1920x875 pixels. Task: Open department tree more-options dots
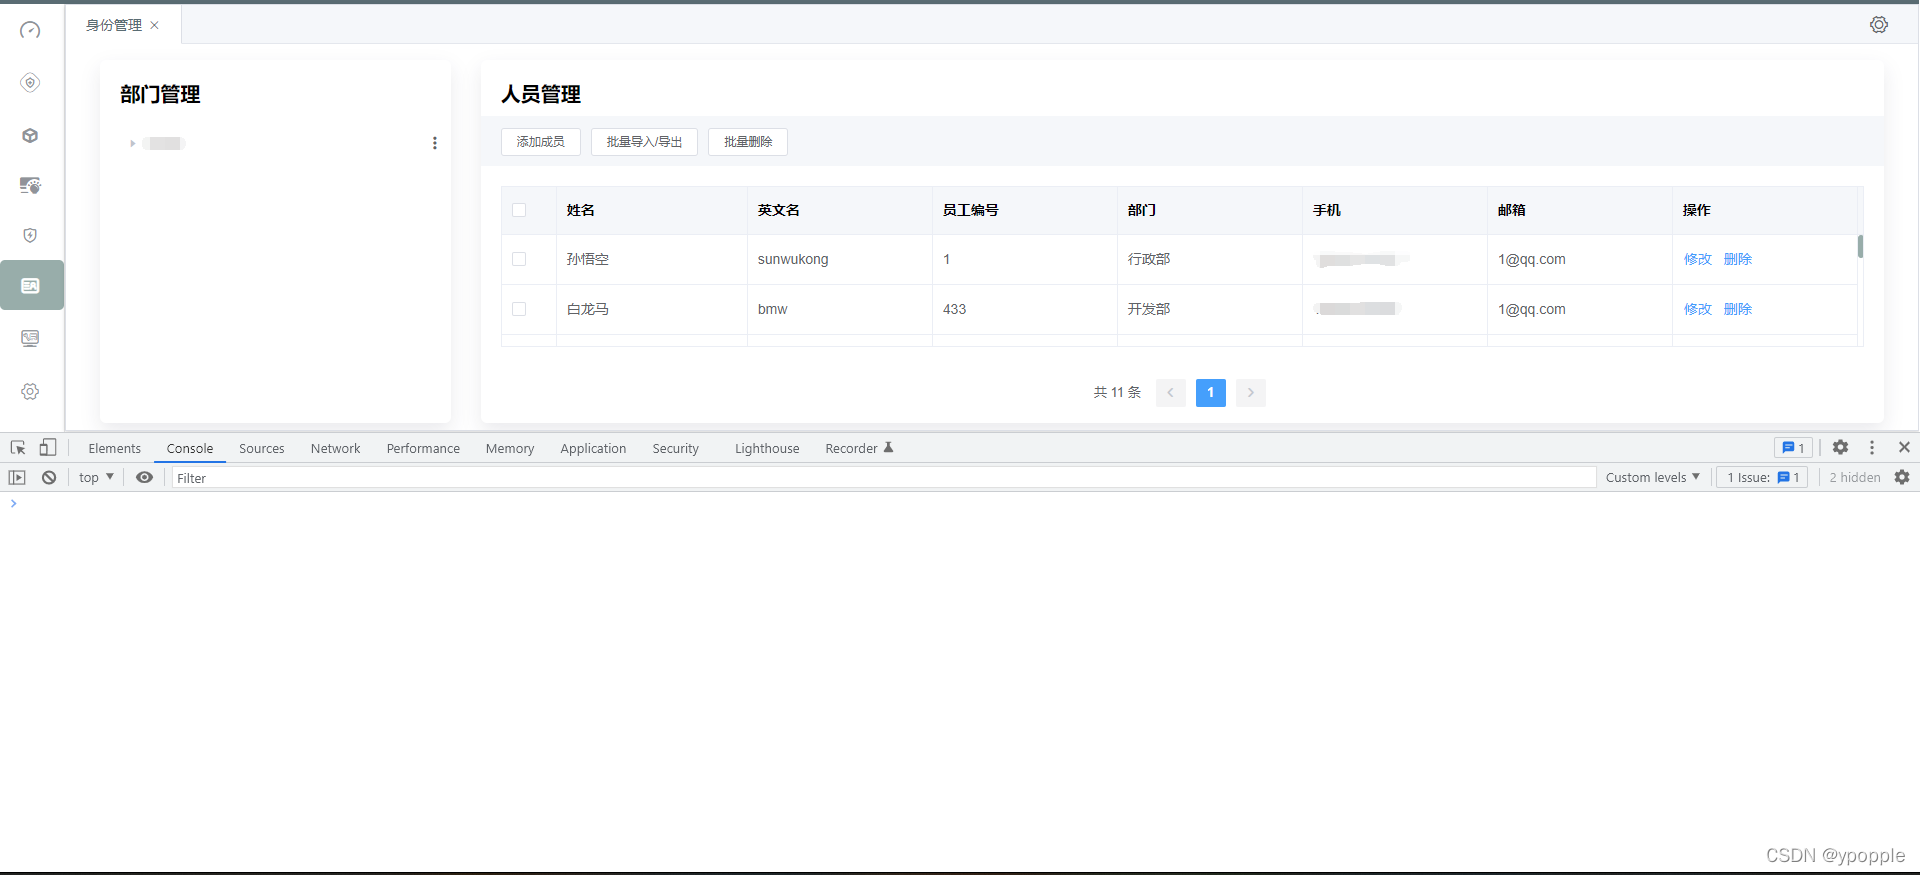click(434, 143)
